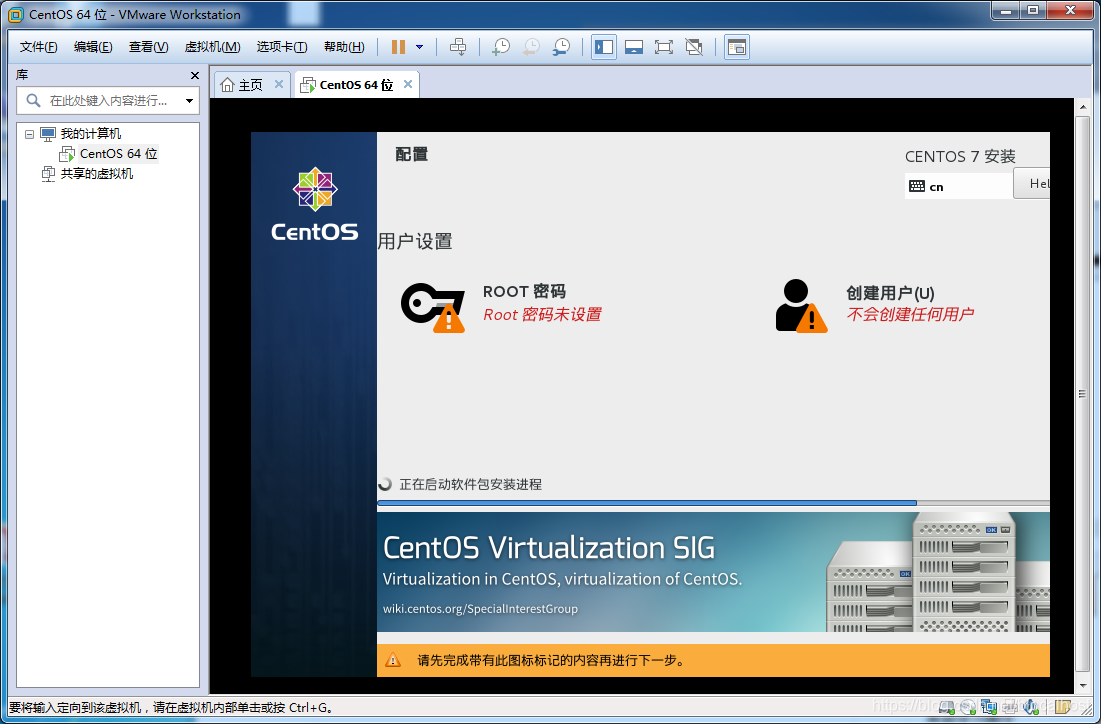
Task: Open ROOT 密码 settings
Action: [x=524, y=291]
